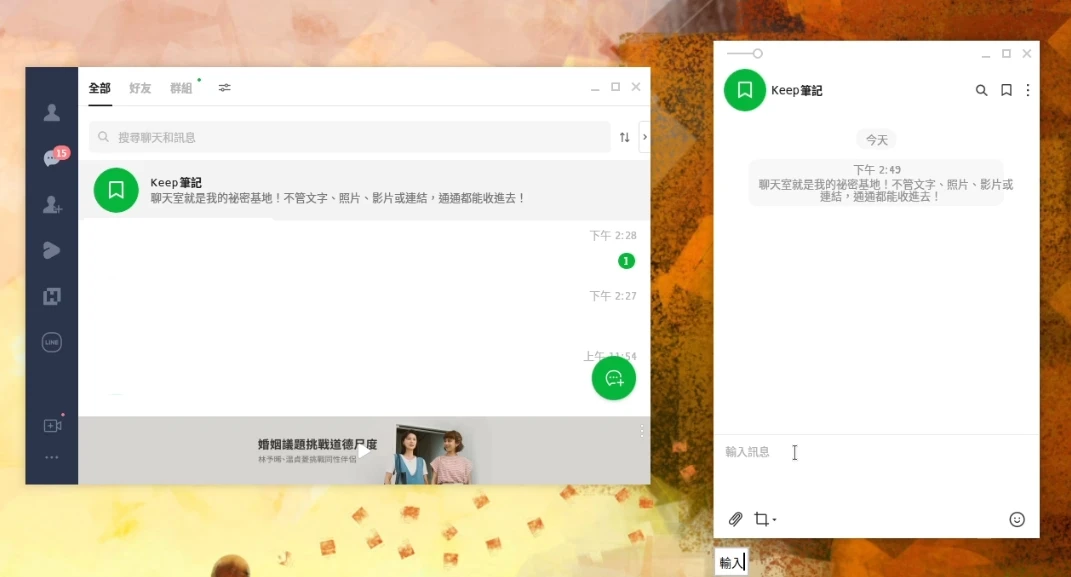Click the 今天 date label in chat
Image resolution: width=1071 pixels, height=577 pixels.
[877, 140]
